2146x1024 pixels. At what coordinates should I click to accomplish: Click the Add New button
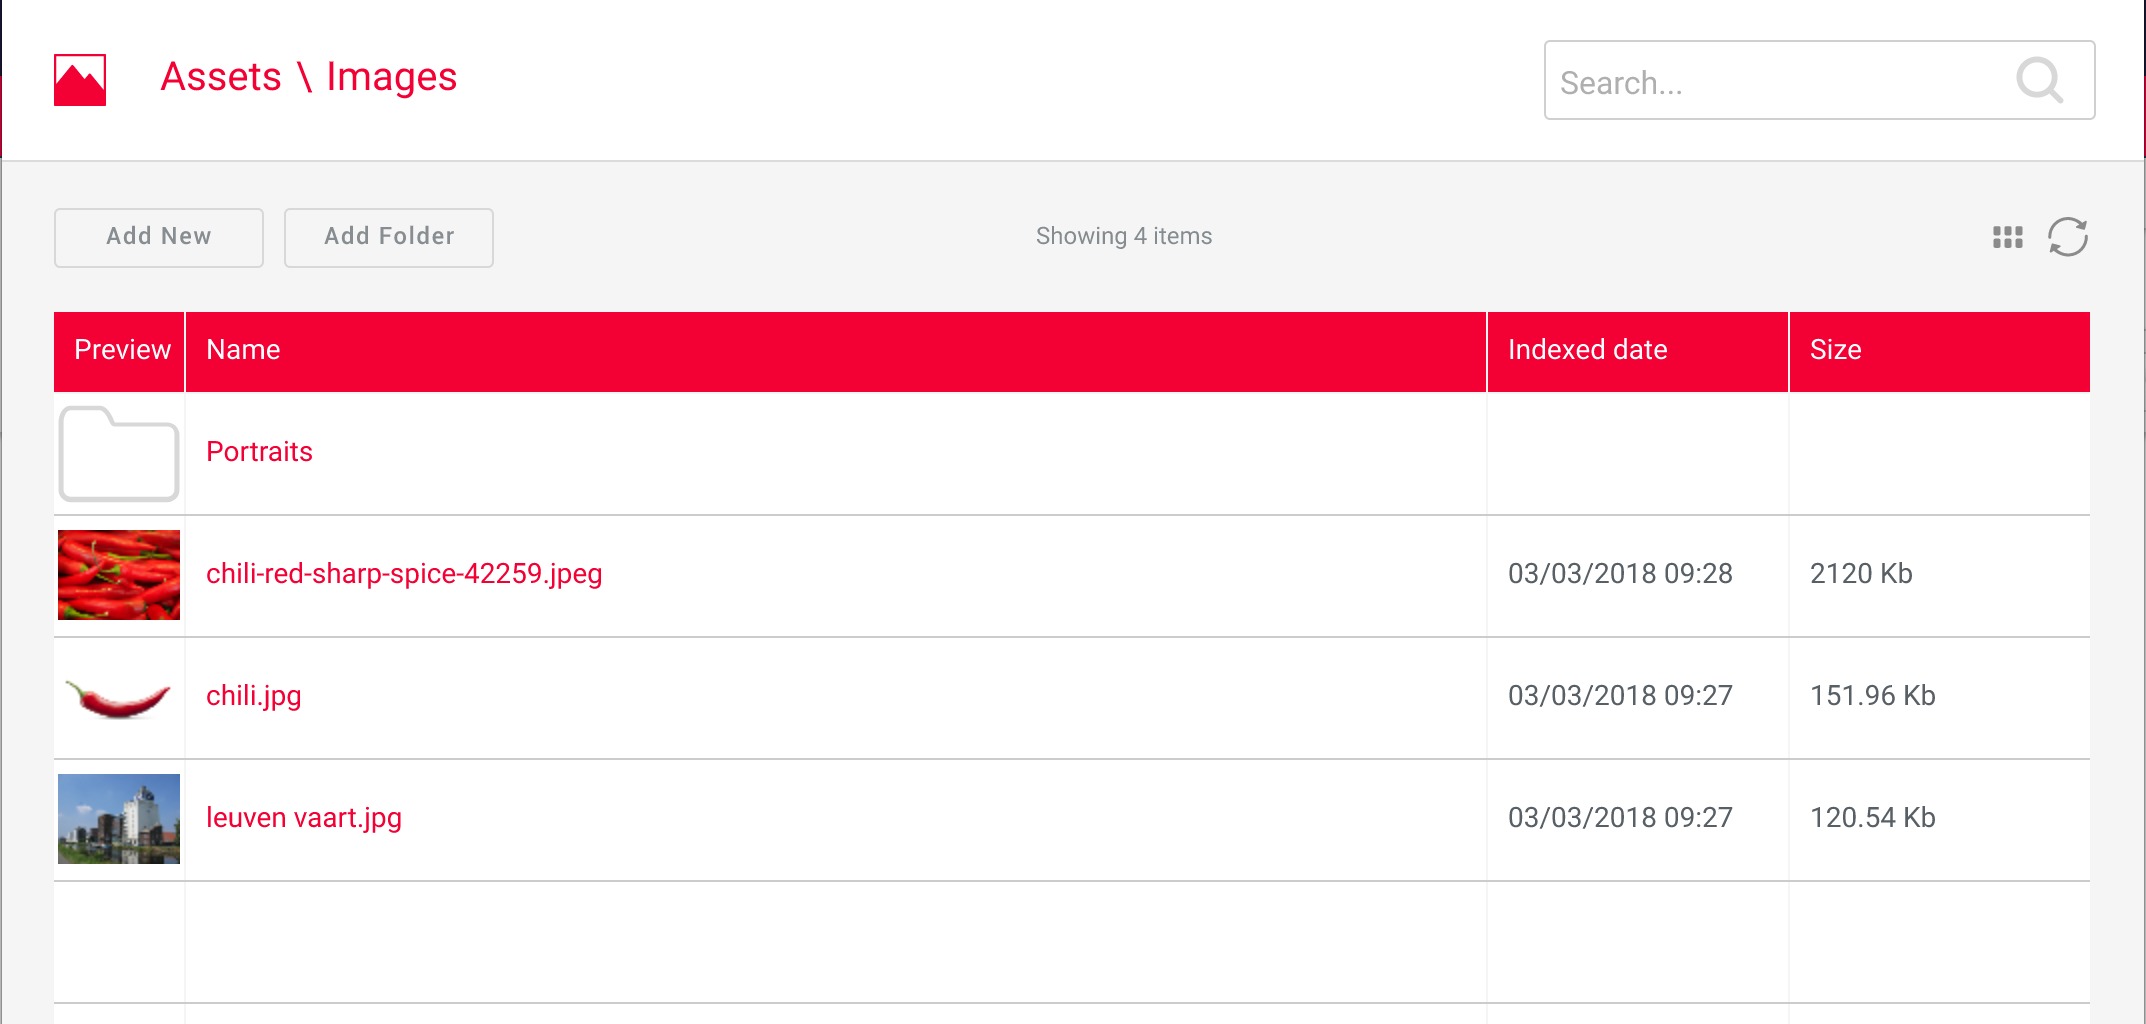point(159,237)
